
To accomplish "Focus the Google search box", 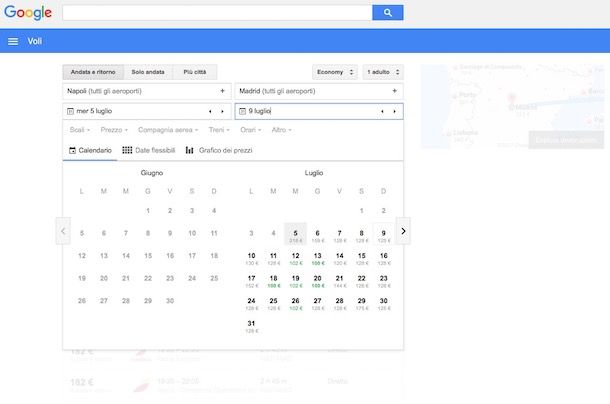I will (x=217, y=12).
